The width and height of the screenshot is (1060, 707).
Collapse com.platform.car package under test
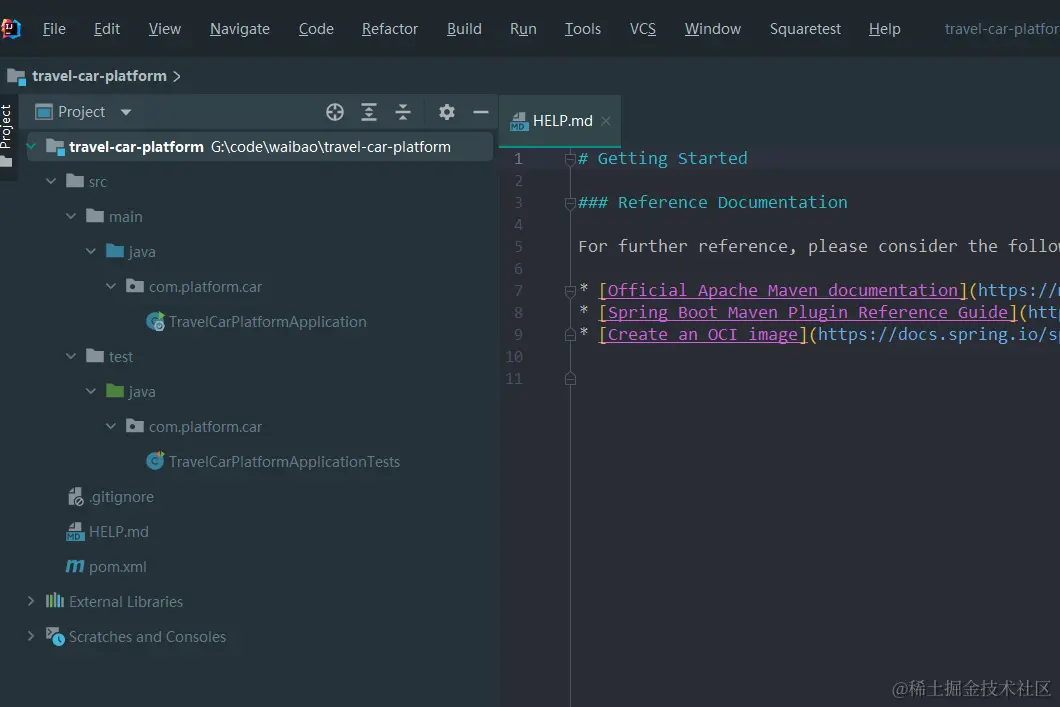click(x=111, y=426)
